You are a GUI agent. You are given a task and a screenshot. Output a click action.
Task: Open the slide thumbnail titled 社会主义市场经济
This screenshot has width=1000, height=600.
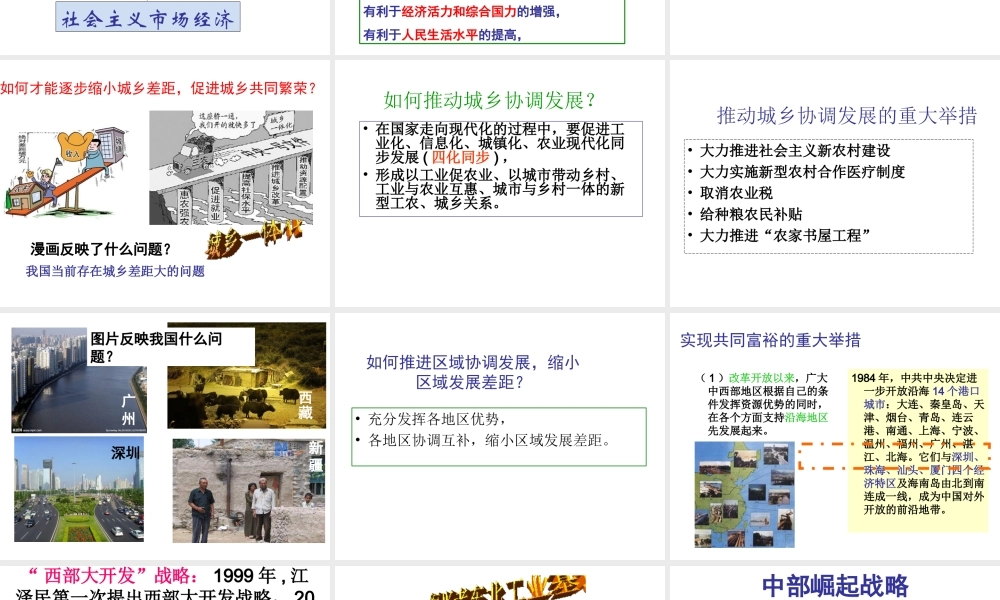coord(165,27)
